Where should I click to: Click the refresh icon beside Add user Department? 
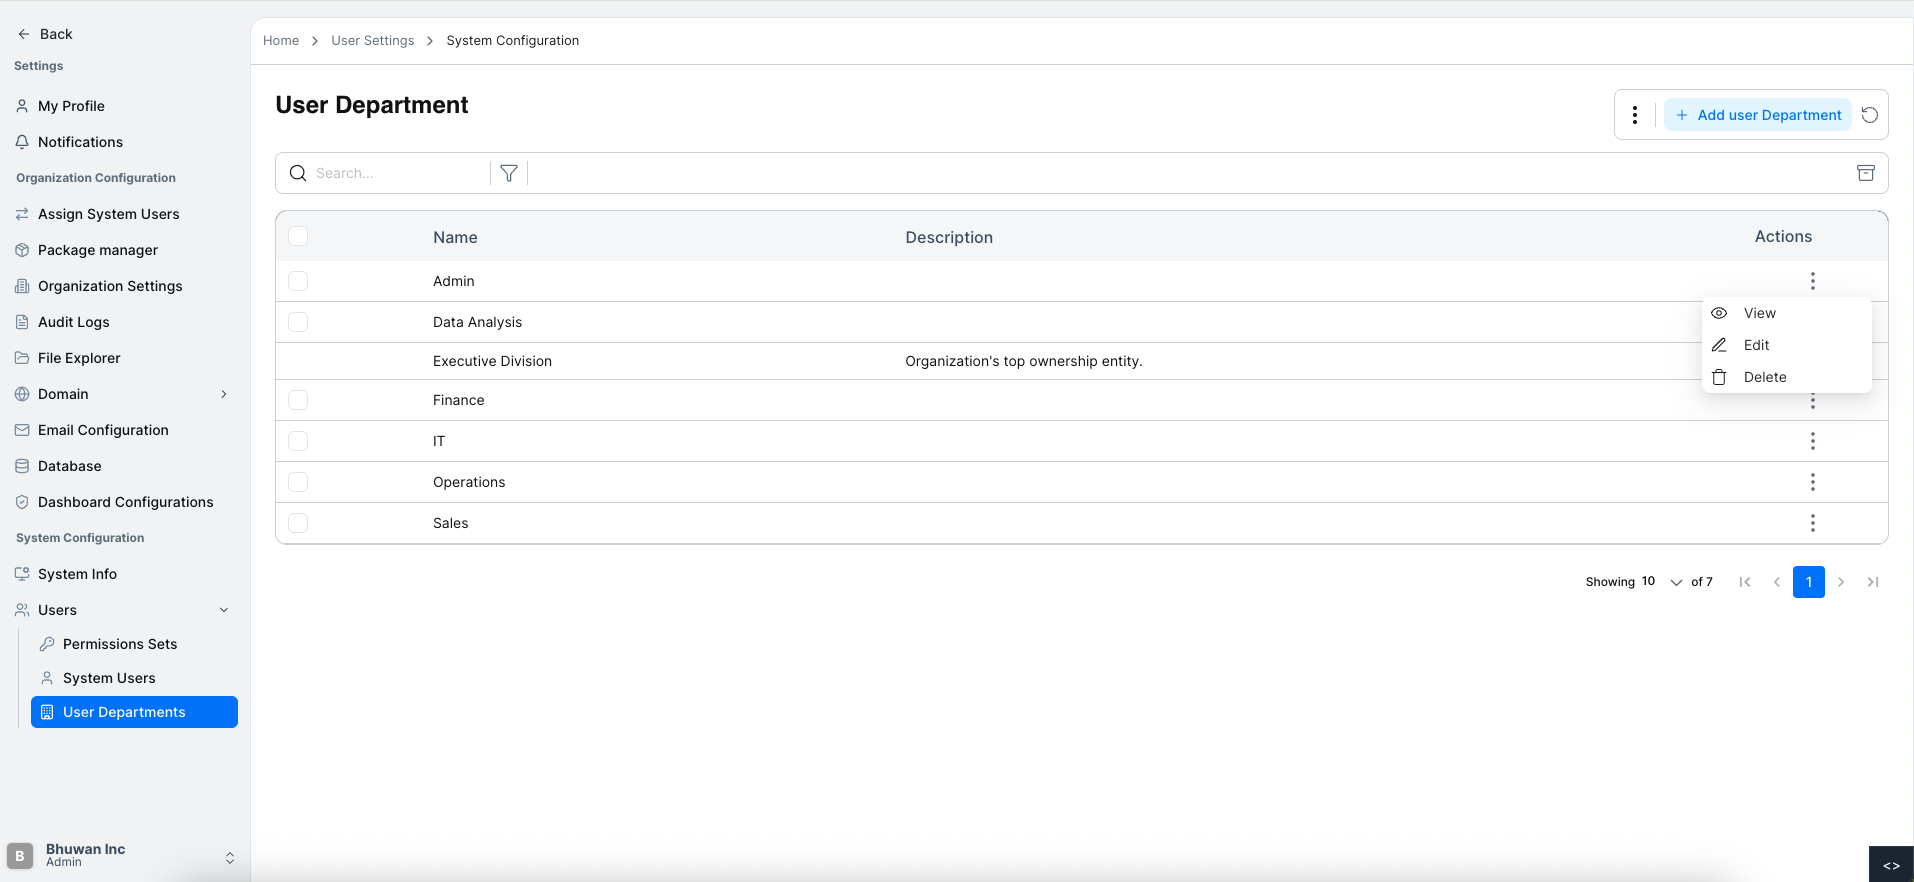1869,115
